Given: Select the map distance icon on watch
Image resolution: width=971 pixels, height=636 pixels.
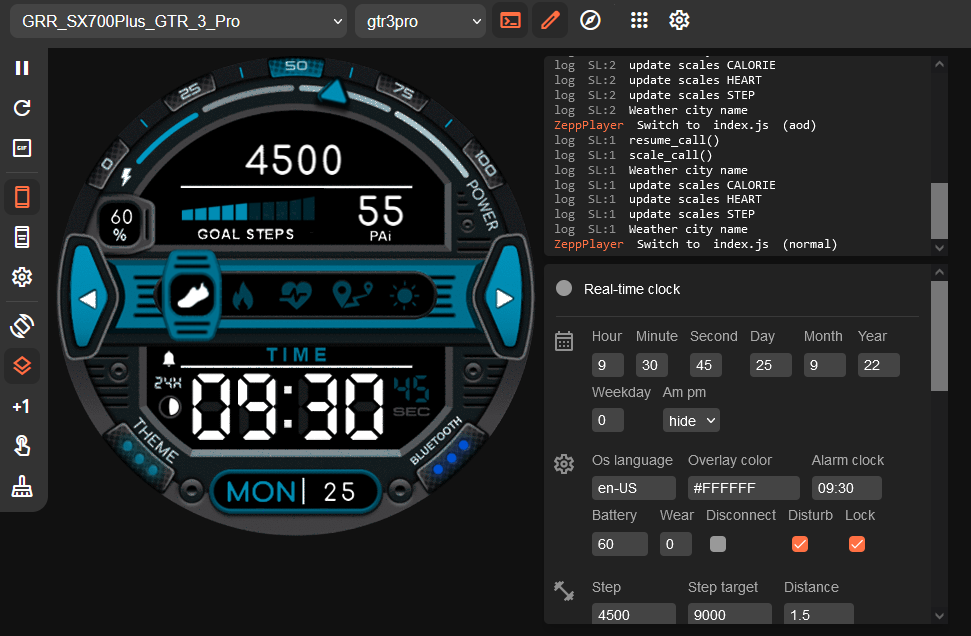Looking at the screenshot, I should [x=352, y=294].
